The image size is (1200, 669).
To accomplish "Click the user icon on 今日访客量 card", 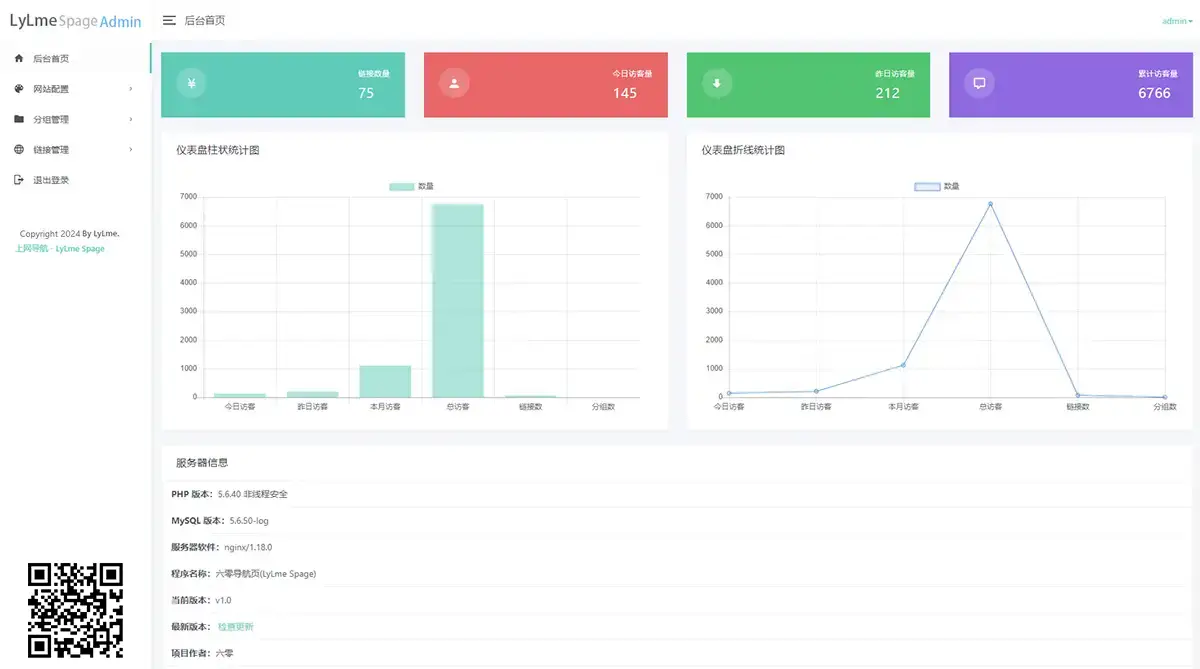I will coord(454,84).
